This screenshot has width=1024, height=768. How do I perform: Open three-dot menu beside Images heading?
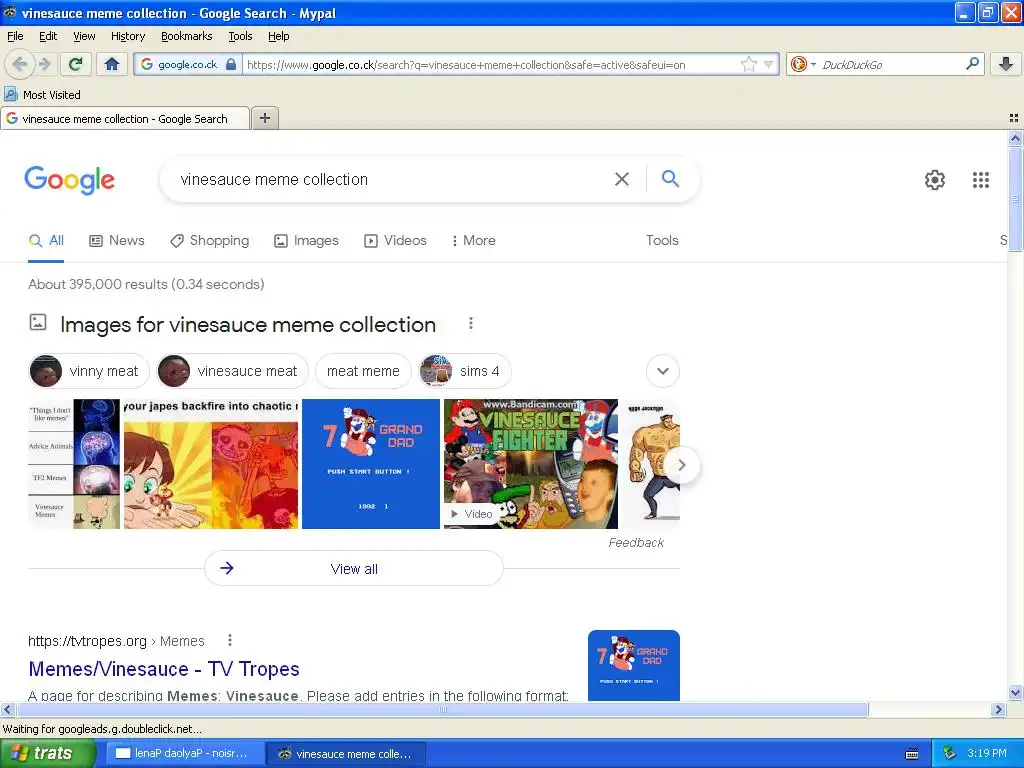(x=471, y=323)
